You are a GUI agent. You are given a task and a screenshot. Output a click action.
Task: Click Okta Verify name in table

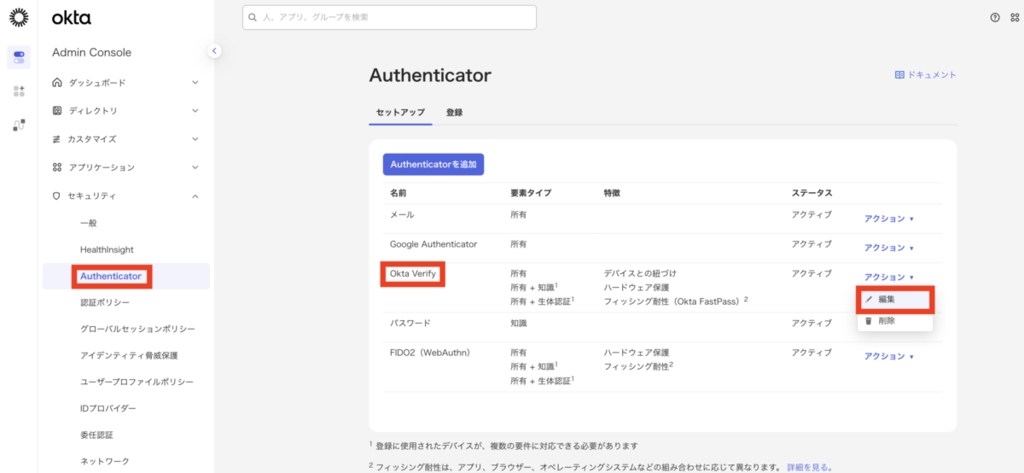413,273
